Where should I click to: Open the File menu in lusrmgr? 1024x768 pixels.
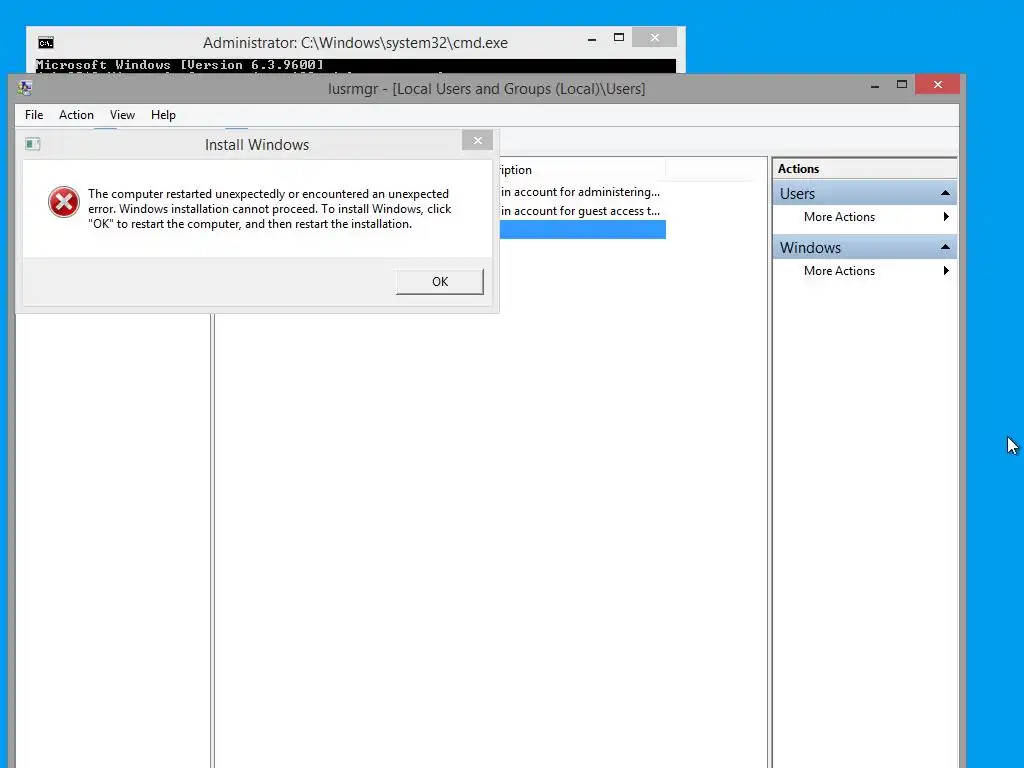click(x=34, y=115)
